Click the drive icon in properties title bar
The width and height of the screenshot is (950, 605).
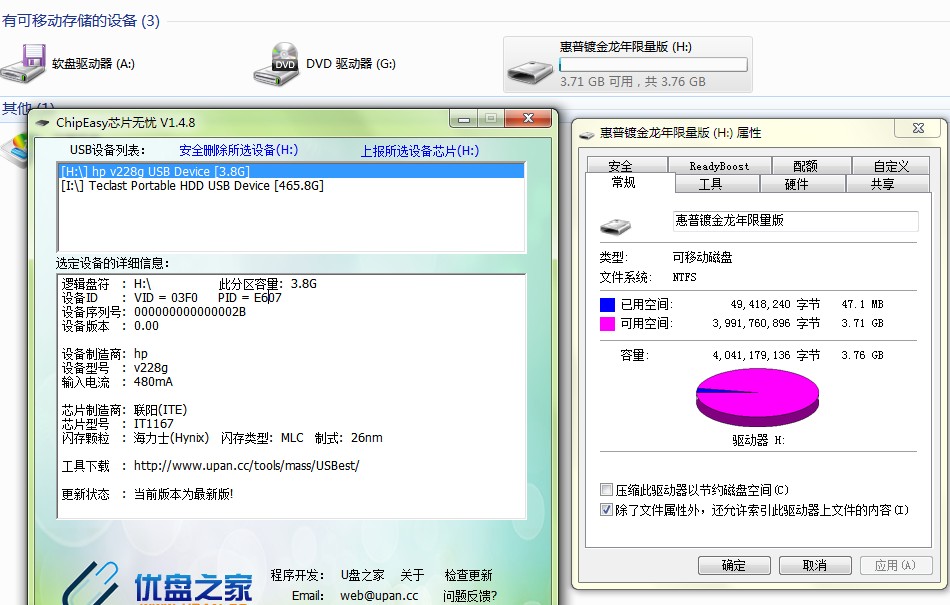[x=586, y=134]
